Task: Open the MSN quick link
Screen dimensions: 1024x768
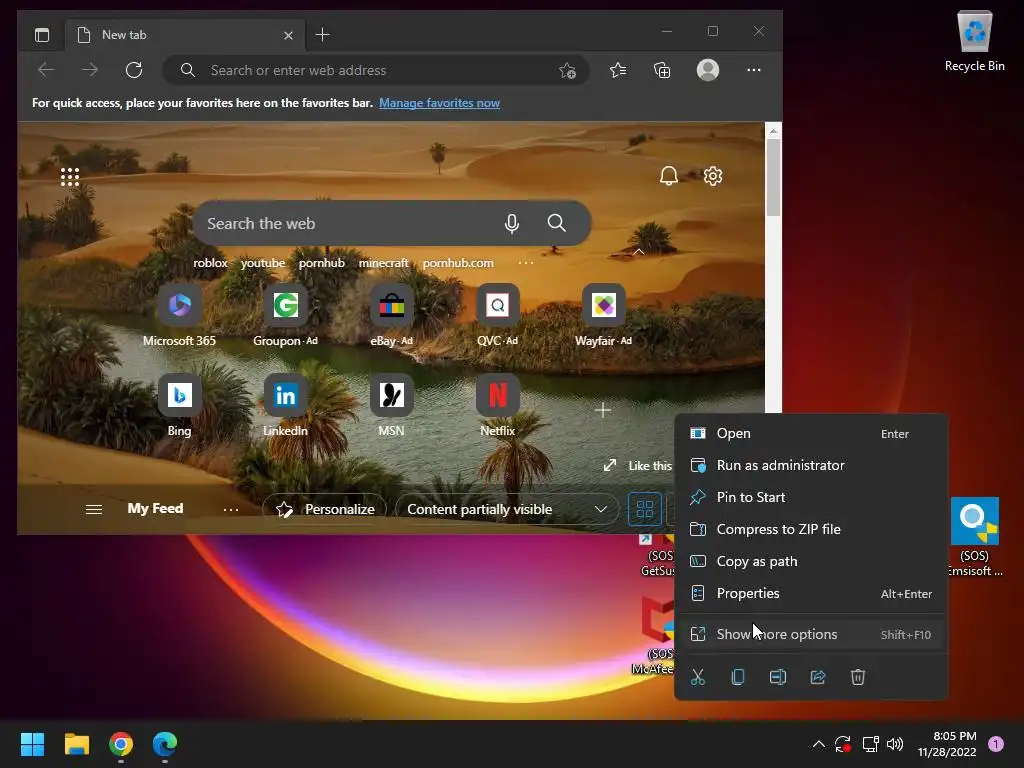Action: (392, 406)
